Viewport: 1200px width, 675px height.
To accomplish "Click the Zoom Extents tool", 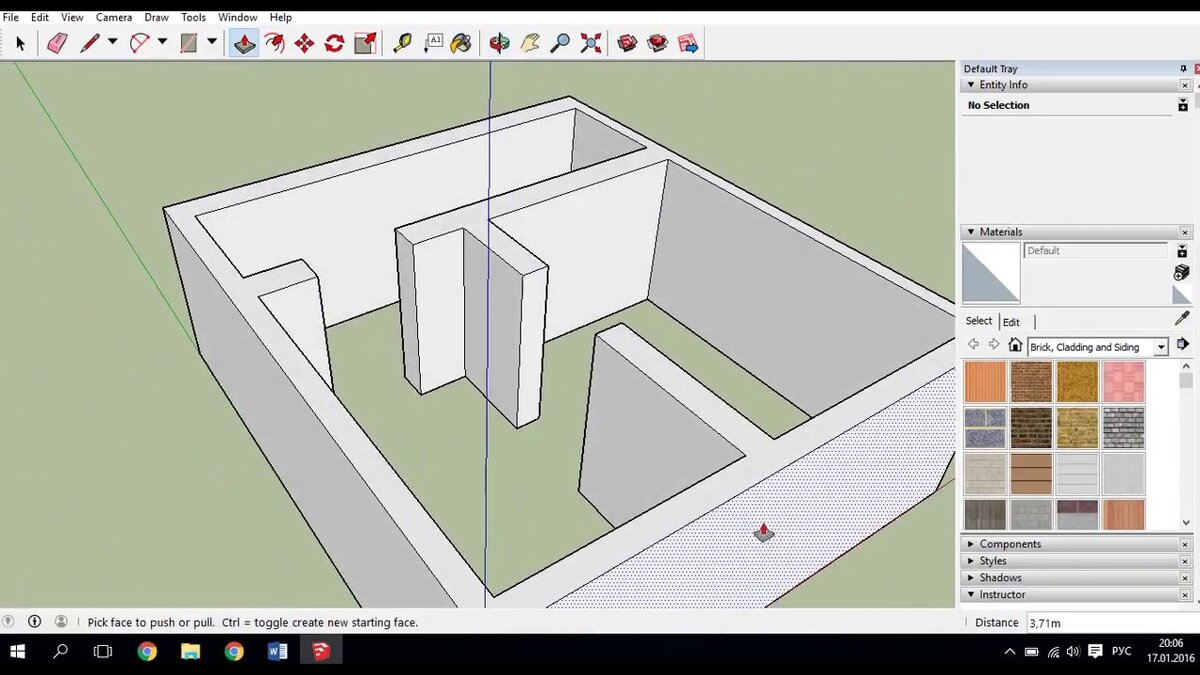I will pos(591,43).
